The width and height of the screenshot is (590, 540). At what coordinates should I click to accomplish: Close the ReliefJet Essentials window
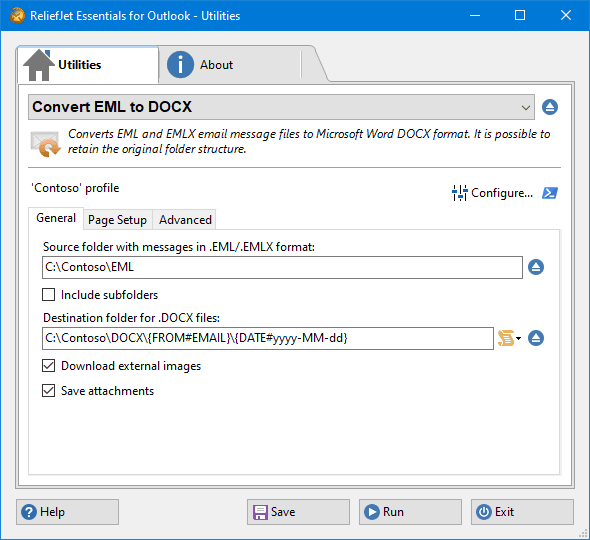point(566,15)
